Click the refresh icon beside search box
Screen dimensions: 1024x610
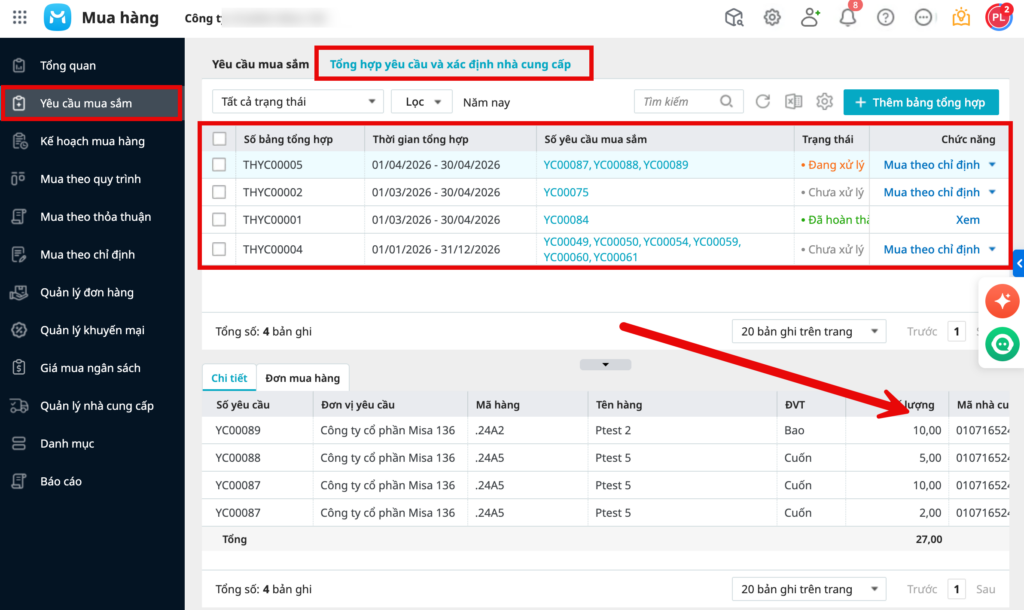coord(763,102)
